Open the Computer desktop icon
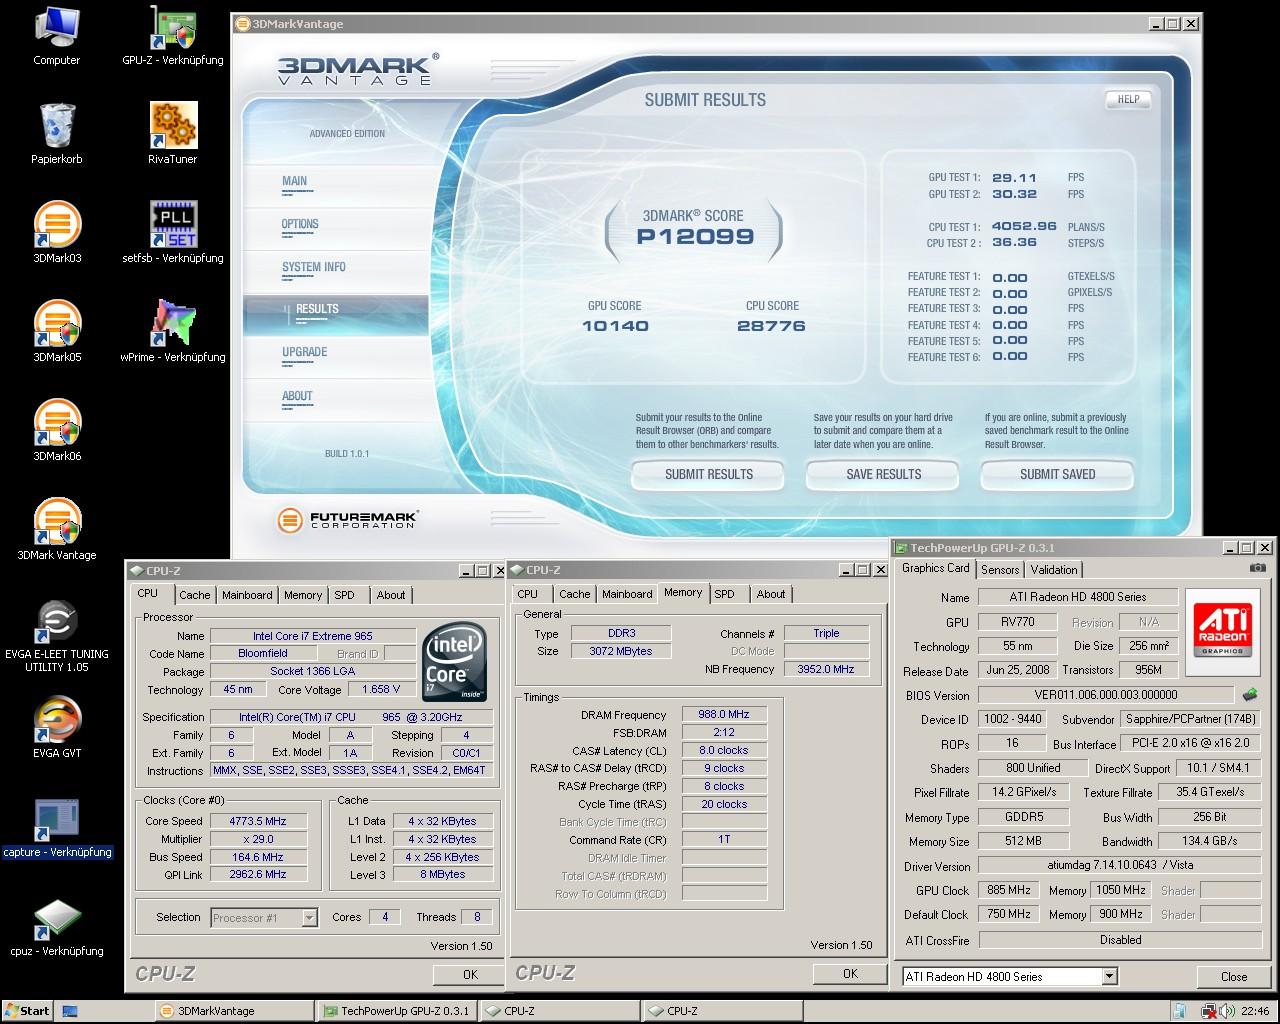Viewport: 1280px width, 1024px height. coord(56,35)
